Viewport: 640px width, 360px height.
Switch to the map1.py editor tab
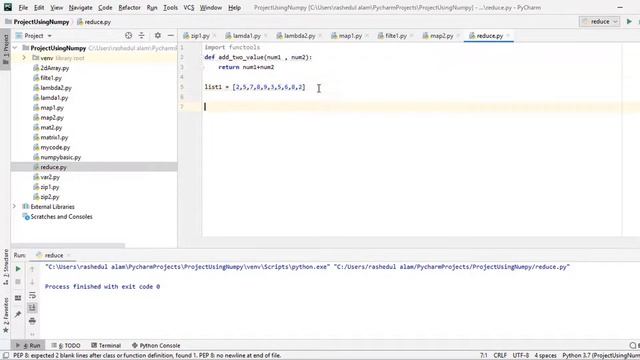[350, 36]
